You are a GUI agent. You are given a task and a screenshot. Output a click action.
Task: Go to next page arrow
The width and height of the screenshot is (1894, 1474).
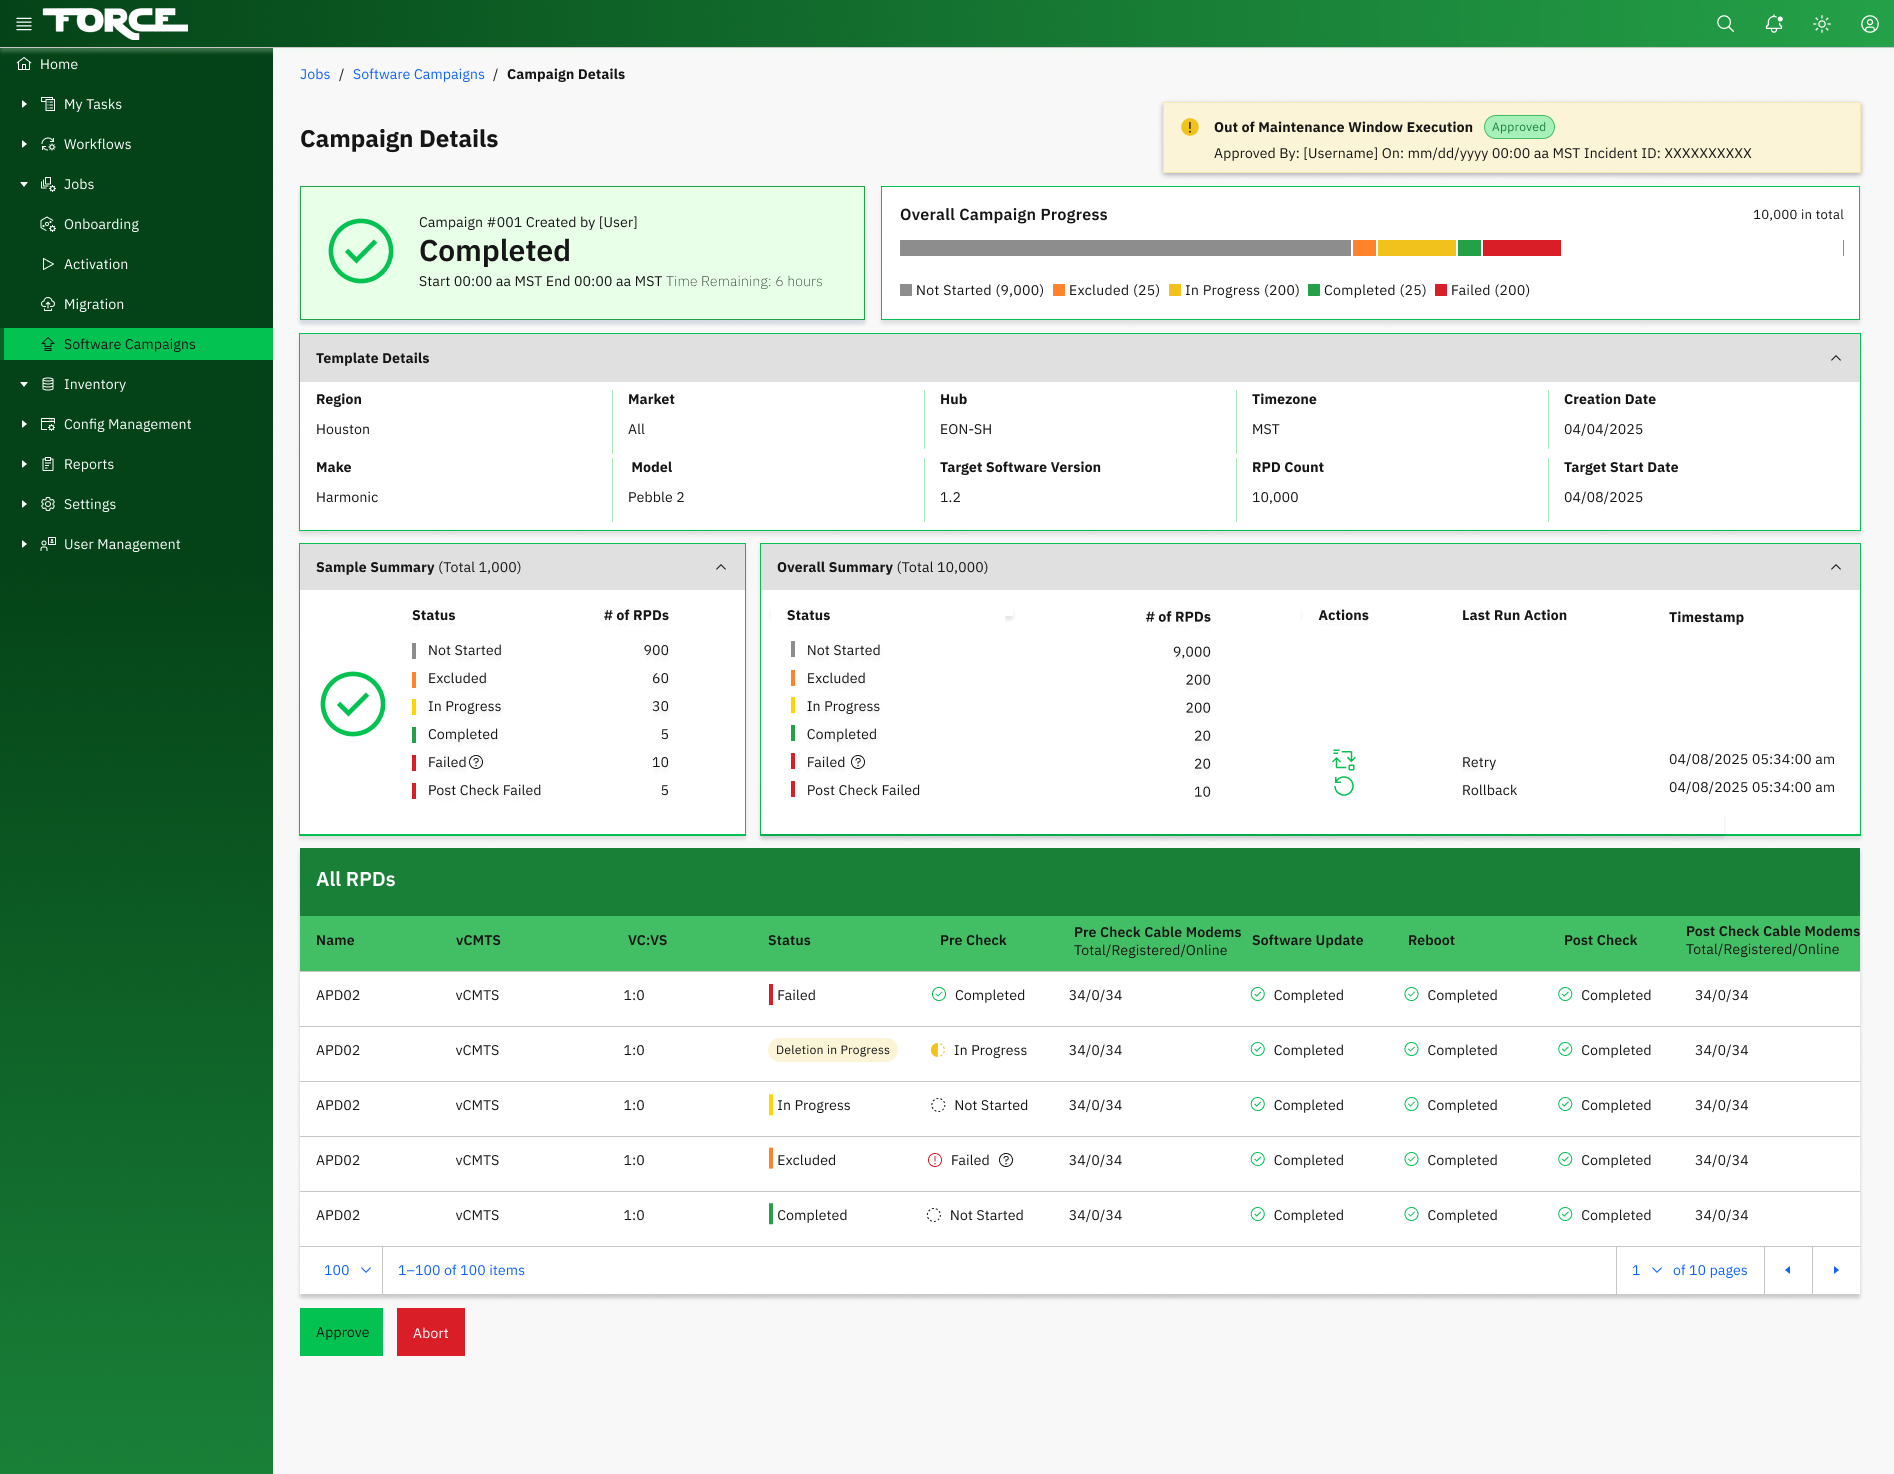tap(1835, 1270)
